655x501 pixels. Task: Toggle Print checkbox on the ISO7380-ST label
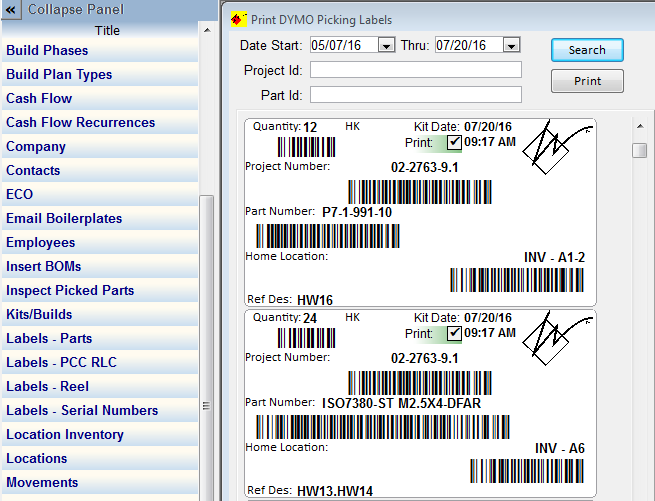(x=454, y=333)
